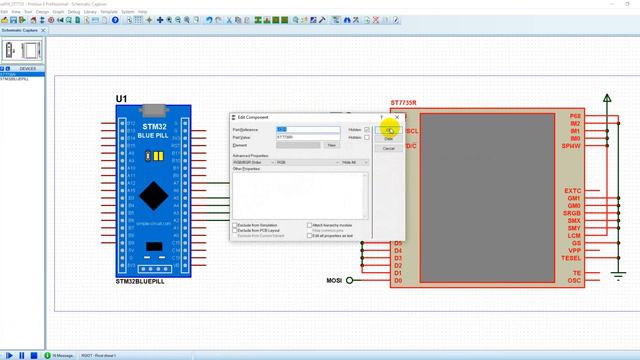Click the blue Help question-mark icon
Viewport: 640px width, 360px height.
click(x=115, y=20)
